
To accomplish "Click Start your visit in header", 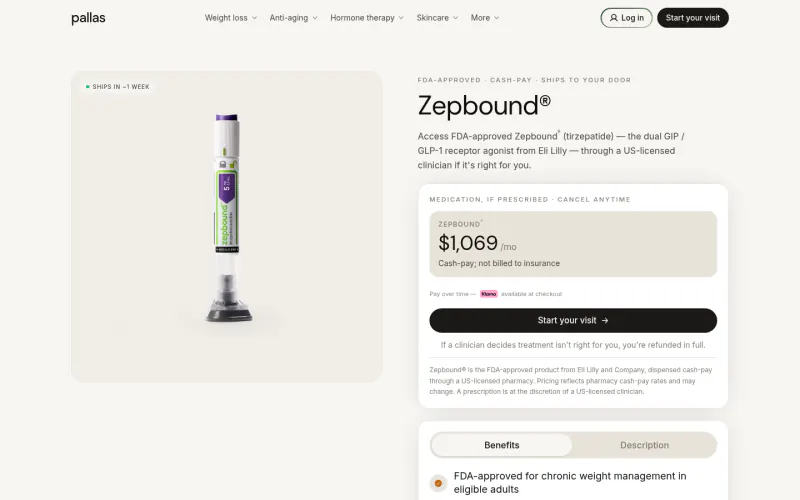I will pos(693,18).
